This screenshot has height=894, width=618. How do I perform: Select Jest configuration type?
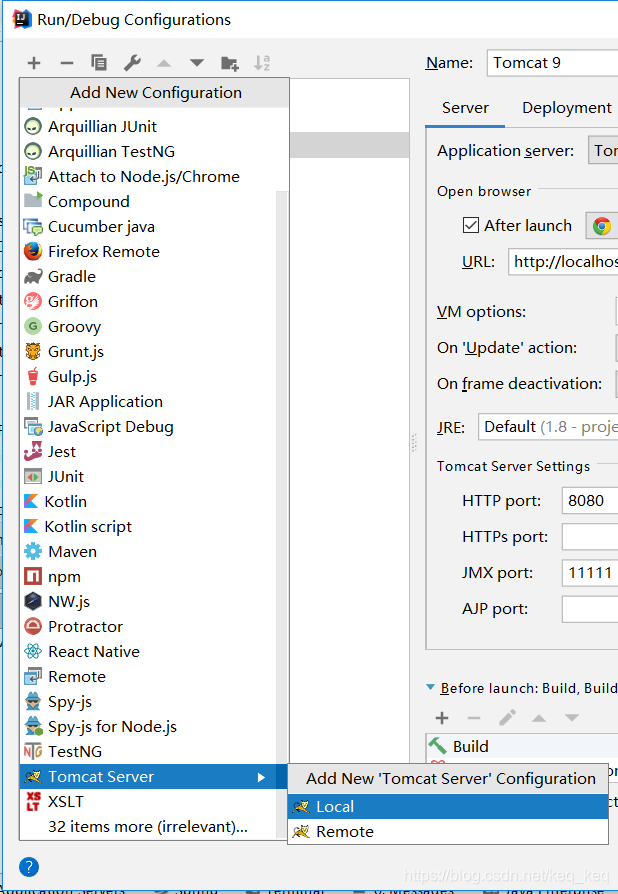[148, 452]
